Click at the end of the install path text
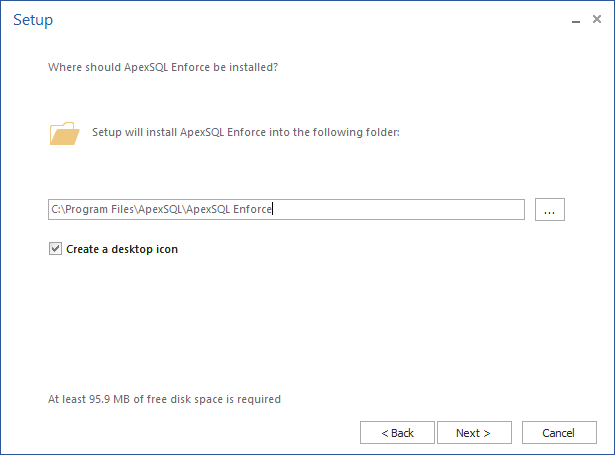615x455 pixels. tap(272, 209)
